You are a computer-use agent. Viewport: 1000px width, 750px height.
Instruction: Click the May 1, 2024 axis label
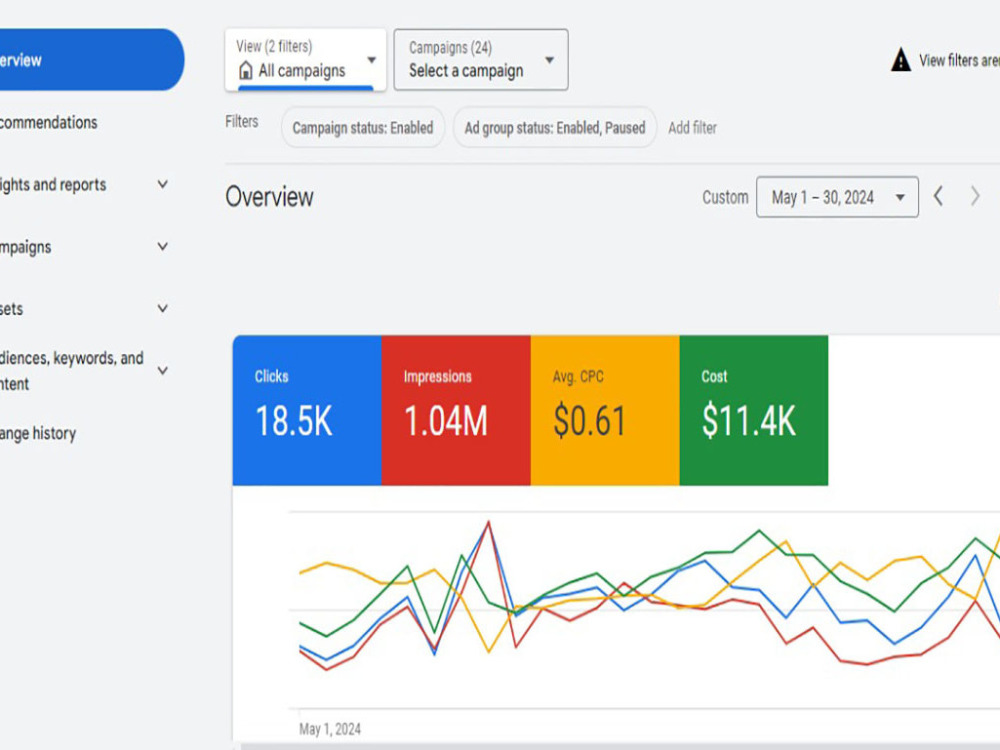click(330, 729)
